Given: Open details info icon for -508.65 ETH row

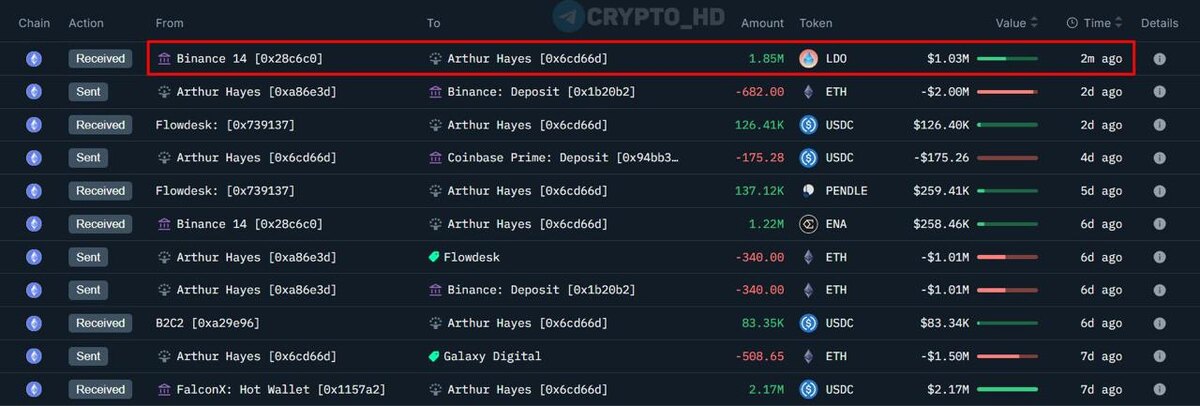Looking at the screenshot, I should (1159, 356).
